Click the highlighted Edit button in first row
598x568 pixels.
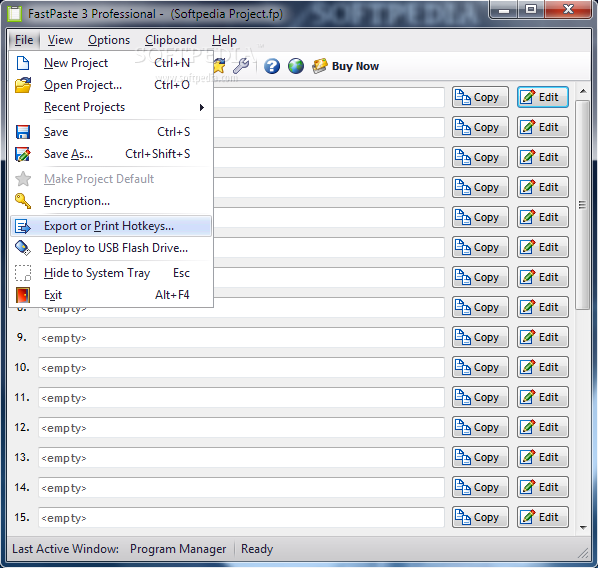543,97
